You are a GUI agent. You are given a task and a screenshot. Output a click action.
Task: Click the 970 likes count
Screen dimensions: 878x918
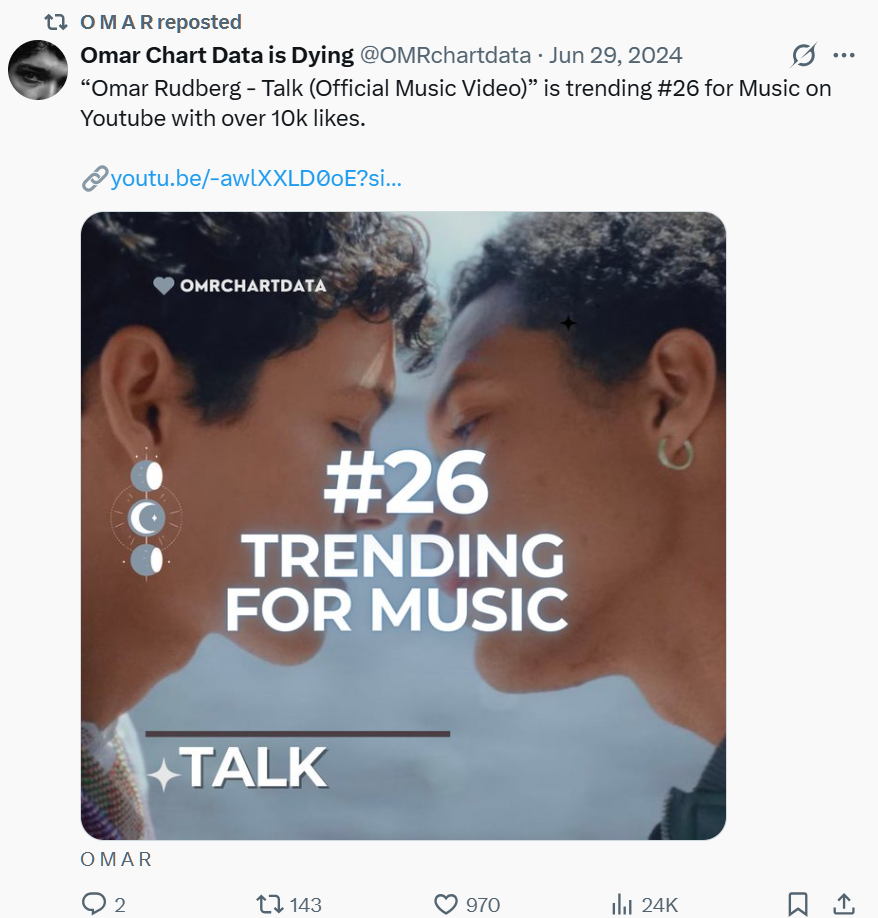pyautogui.click(x=482, y=904)
